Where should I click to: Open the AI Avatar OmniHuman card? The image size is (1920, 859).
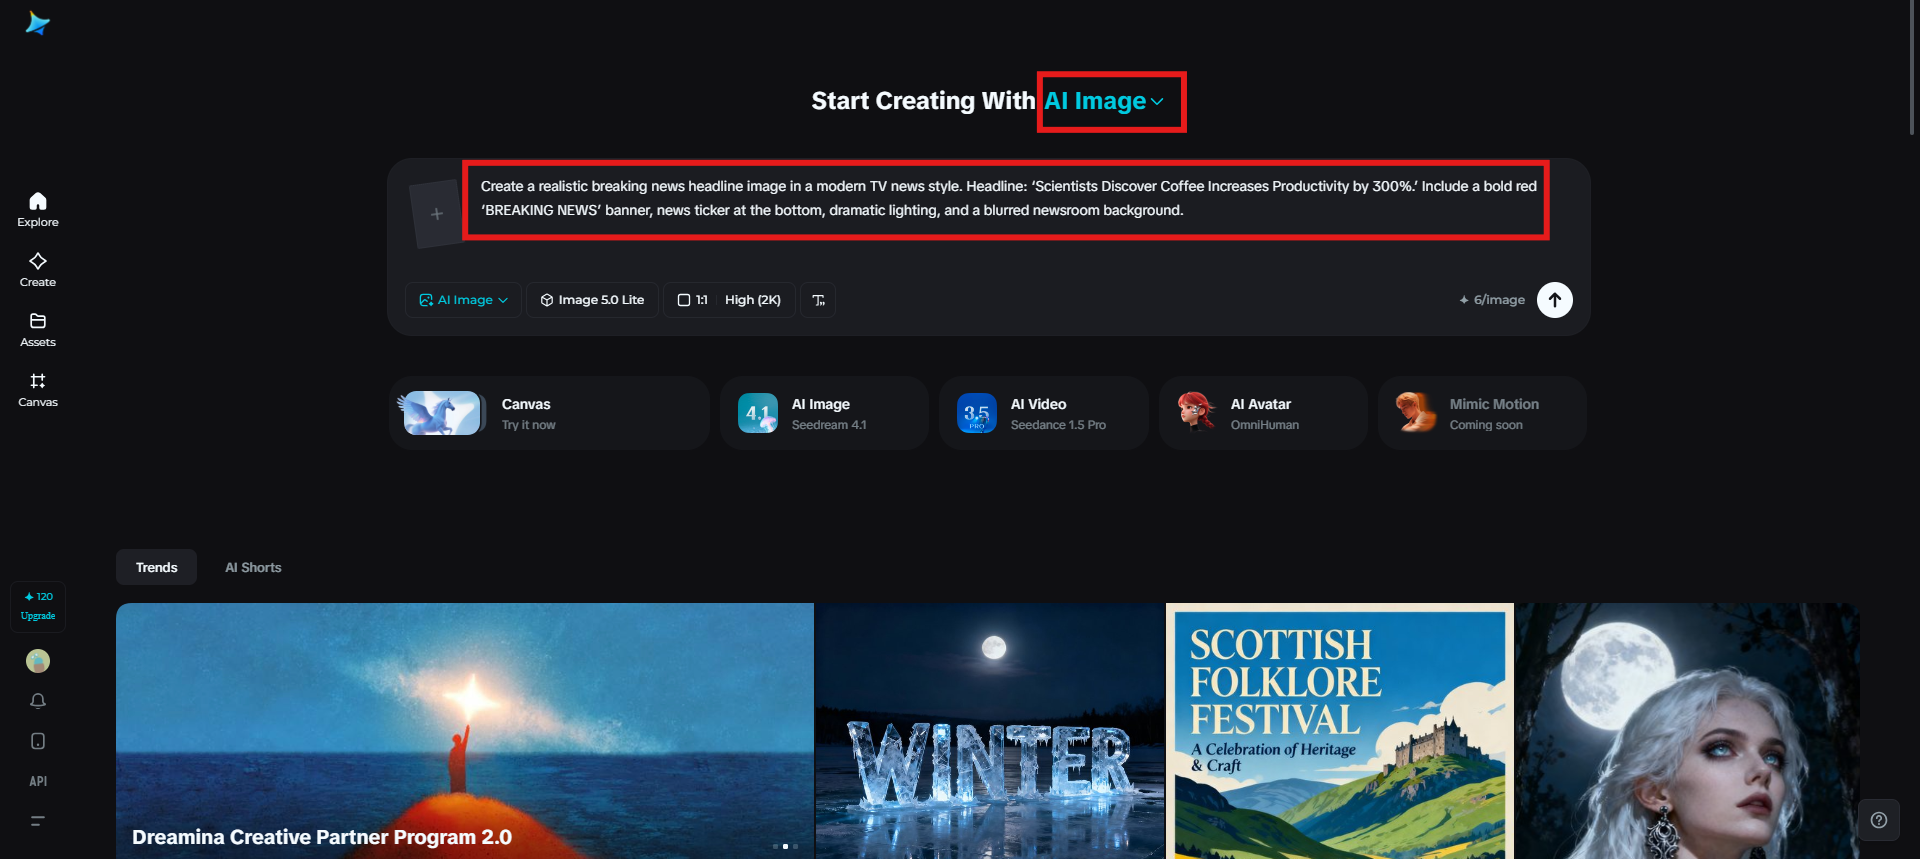[x=1262, y=413]
